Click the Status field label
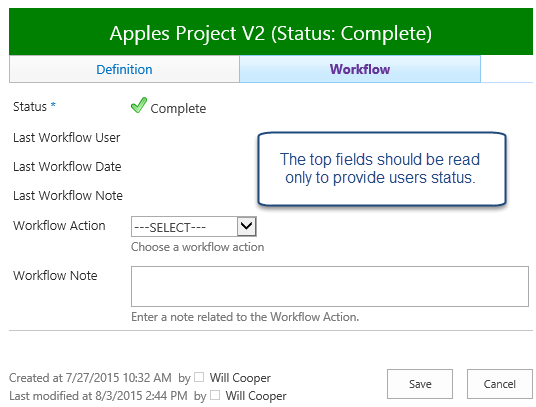Viewport: 536px width, 407px height. 30,107
